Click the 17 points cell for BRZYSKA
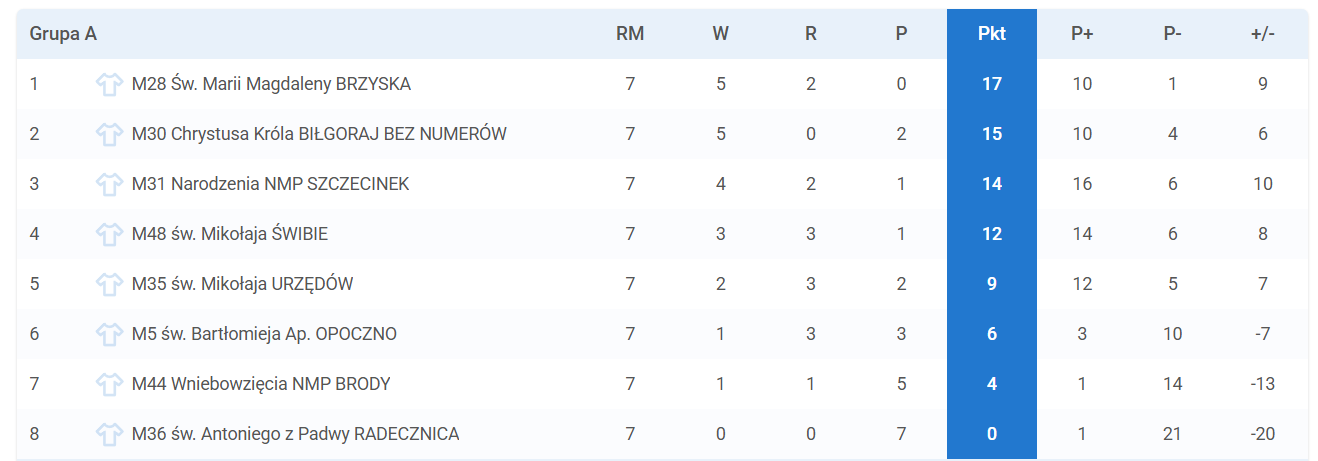 992,84
